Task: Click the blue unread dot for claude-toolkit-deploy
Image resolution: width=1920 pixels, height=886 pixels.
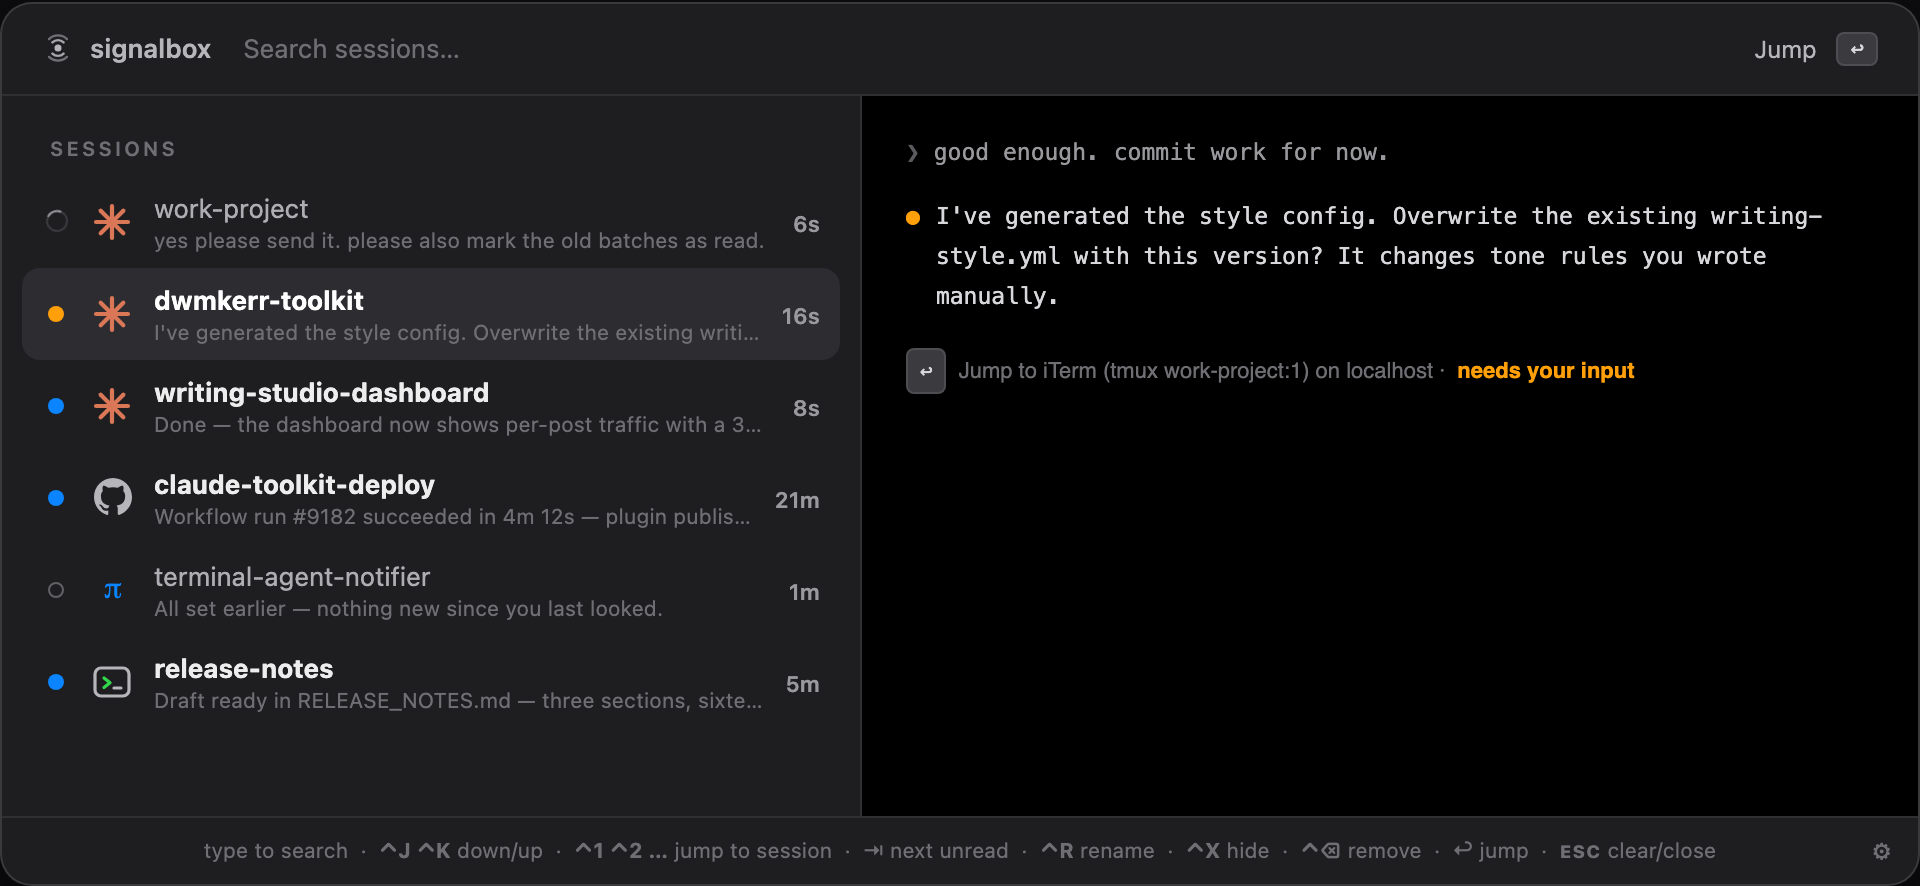Action: 56,498
